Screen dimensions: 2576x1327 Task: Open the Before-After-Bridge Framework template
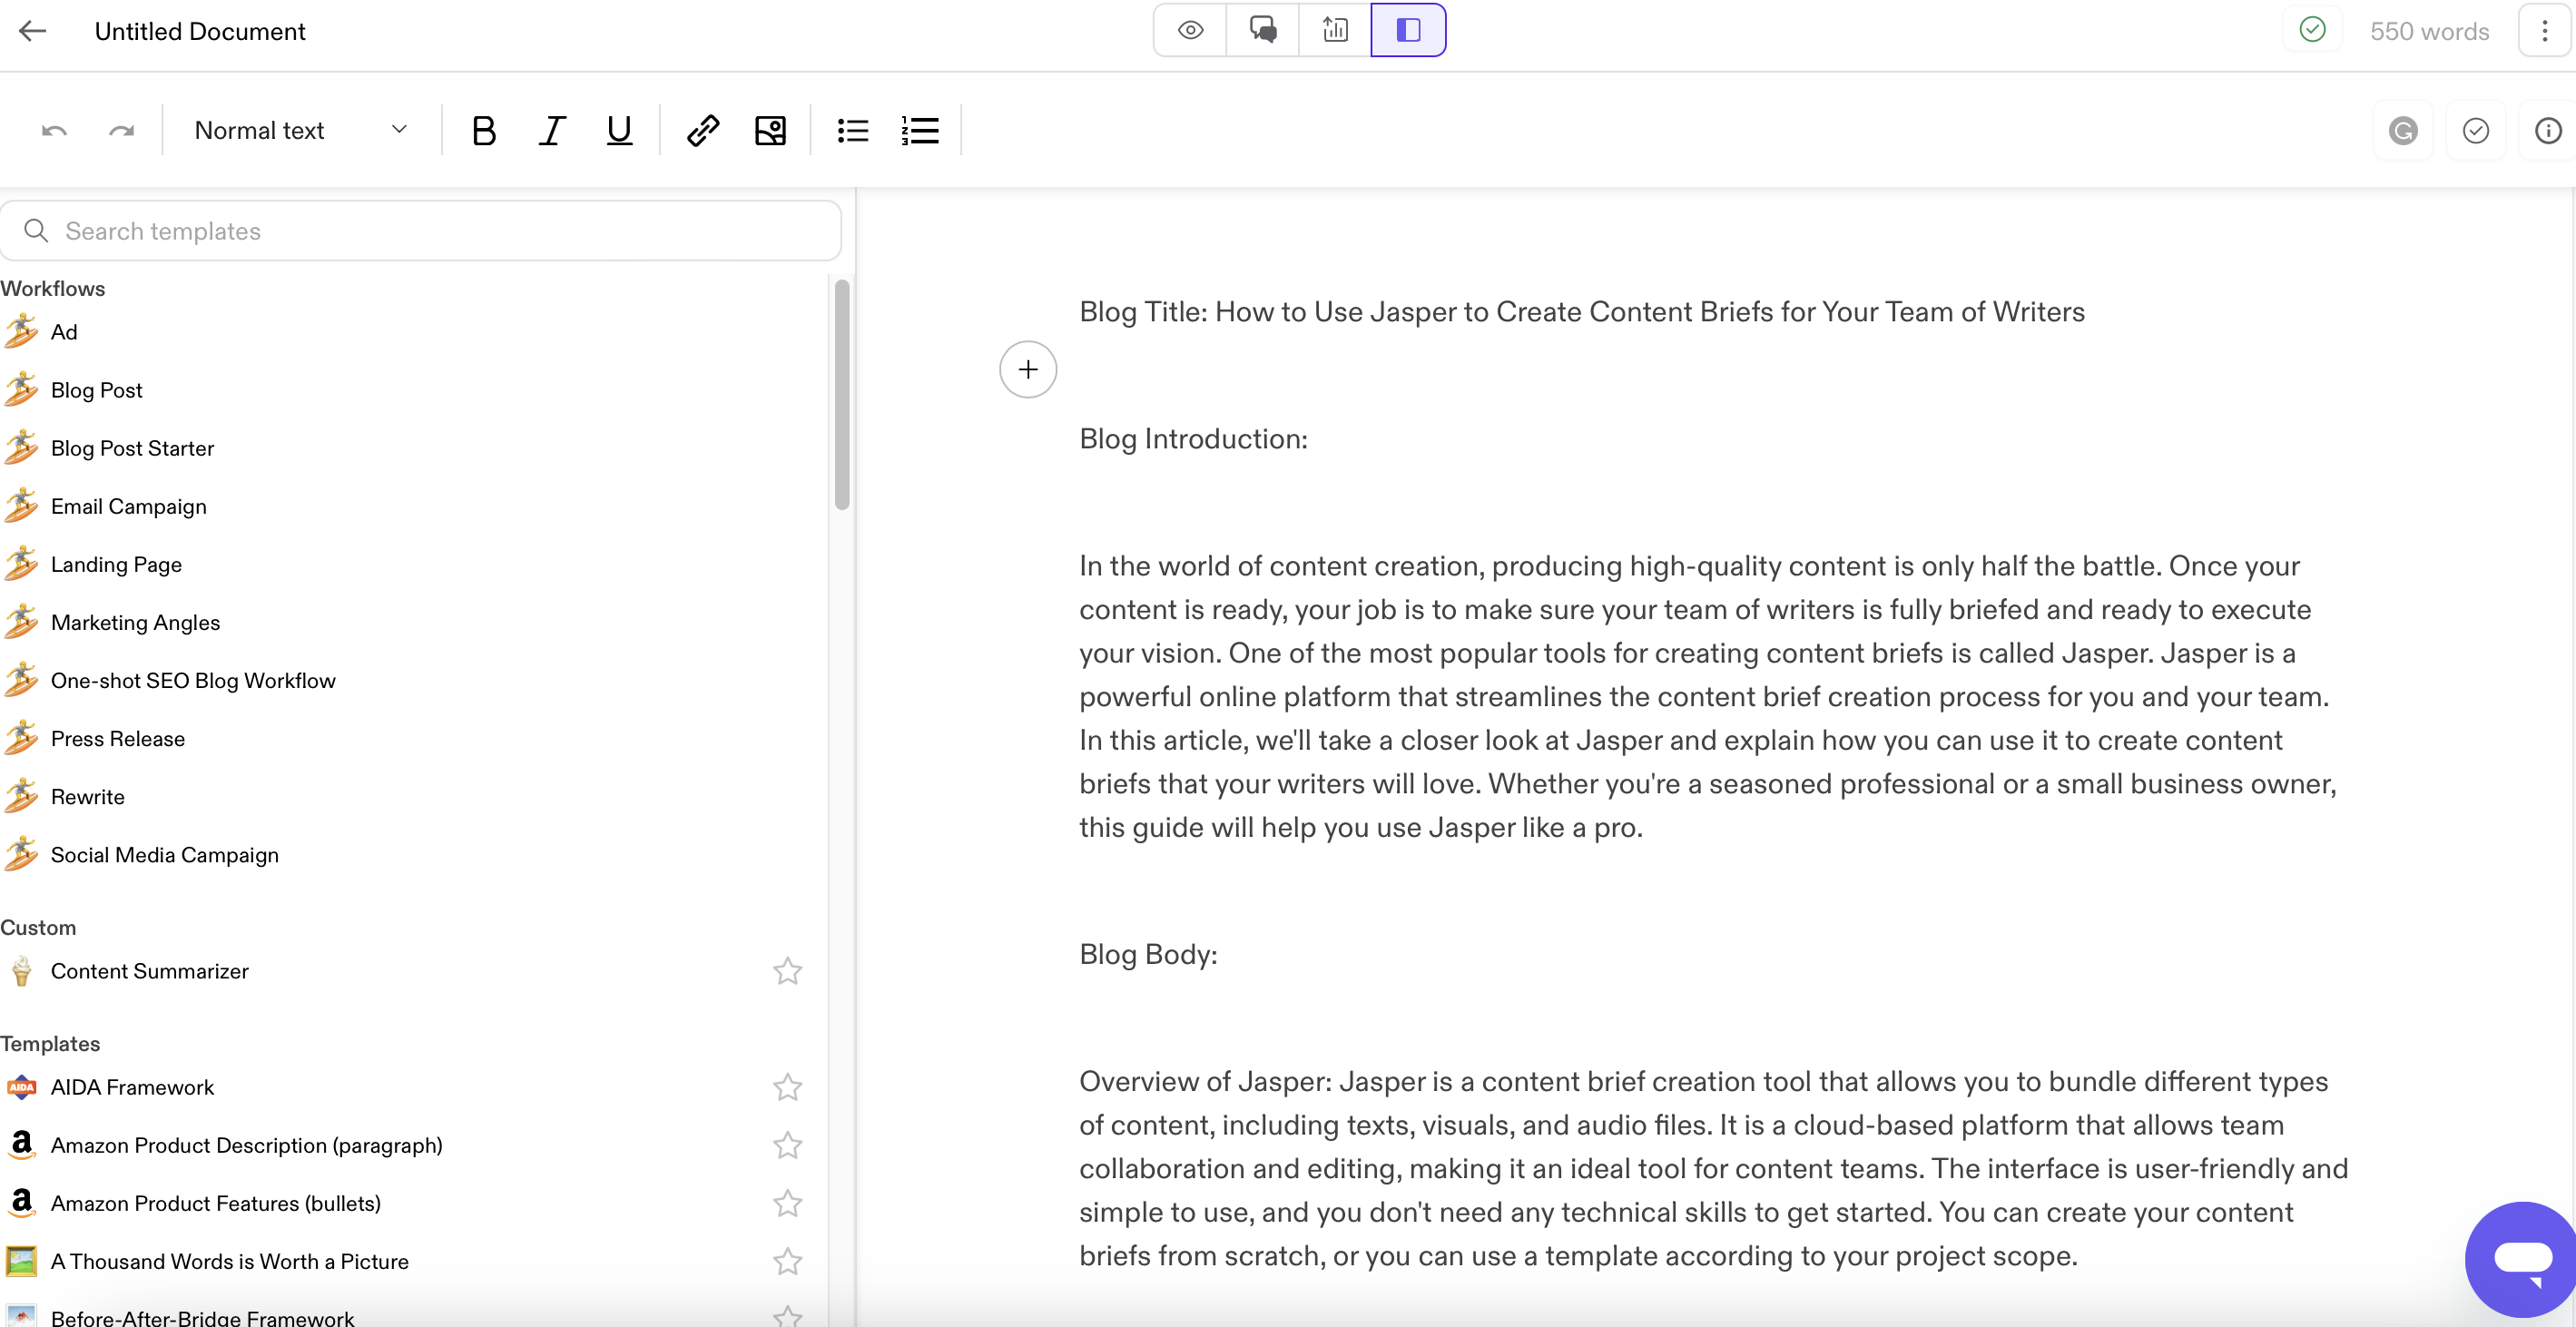(203, 1316)
